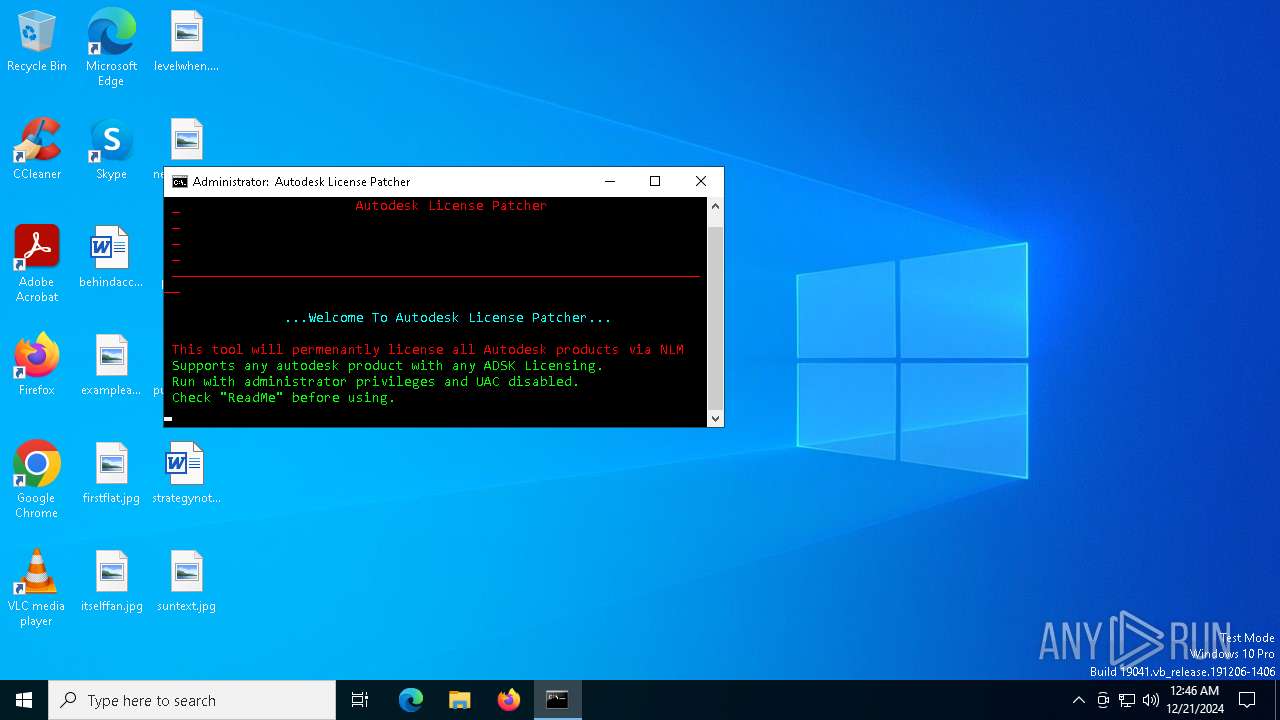Open the clock showing 12:46 AM

1194,700
